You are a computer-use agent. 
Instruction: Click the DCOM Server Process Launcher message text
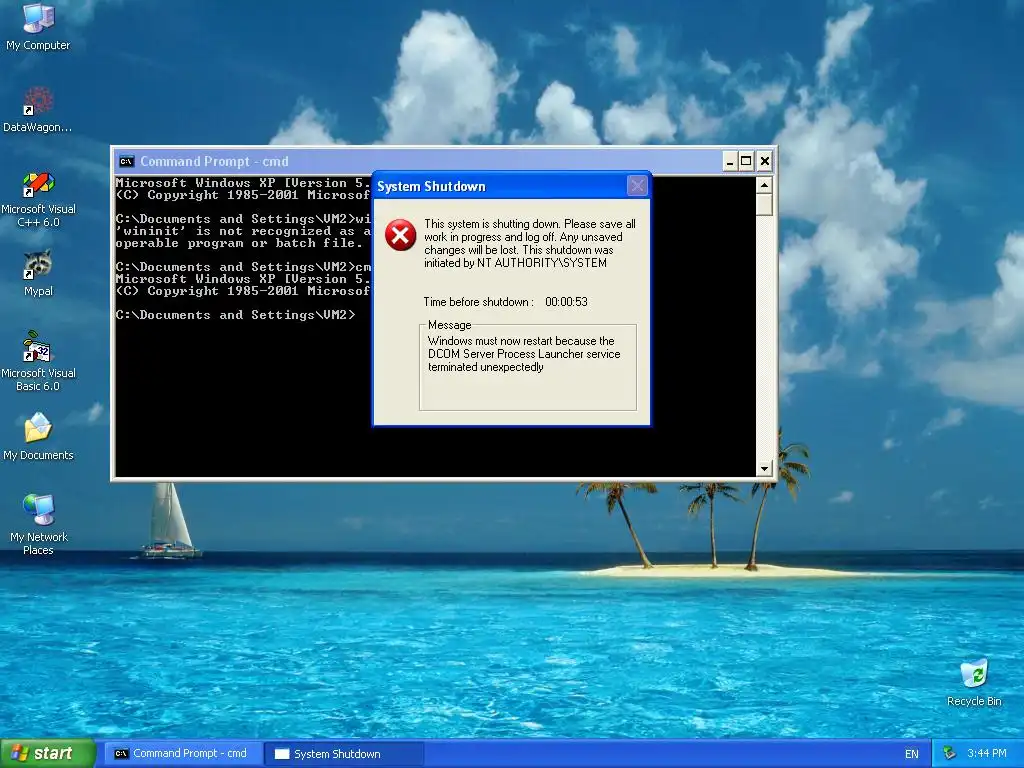524,354
